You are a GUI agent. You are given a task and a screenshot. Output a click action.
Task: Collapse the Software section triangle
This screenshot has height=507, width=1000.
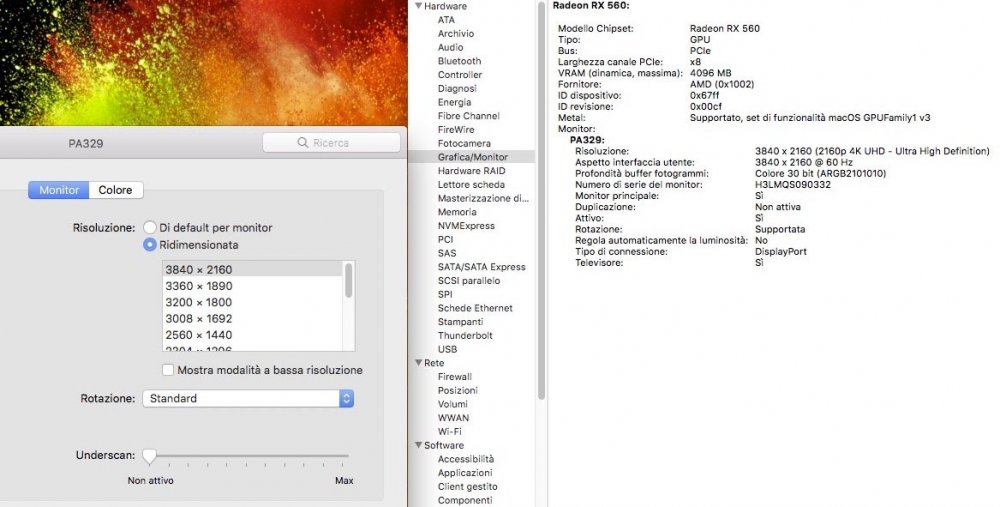pos(418,445)
